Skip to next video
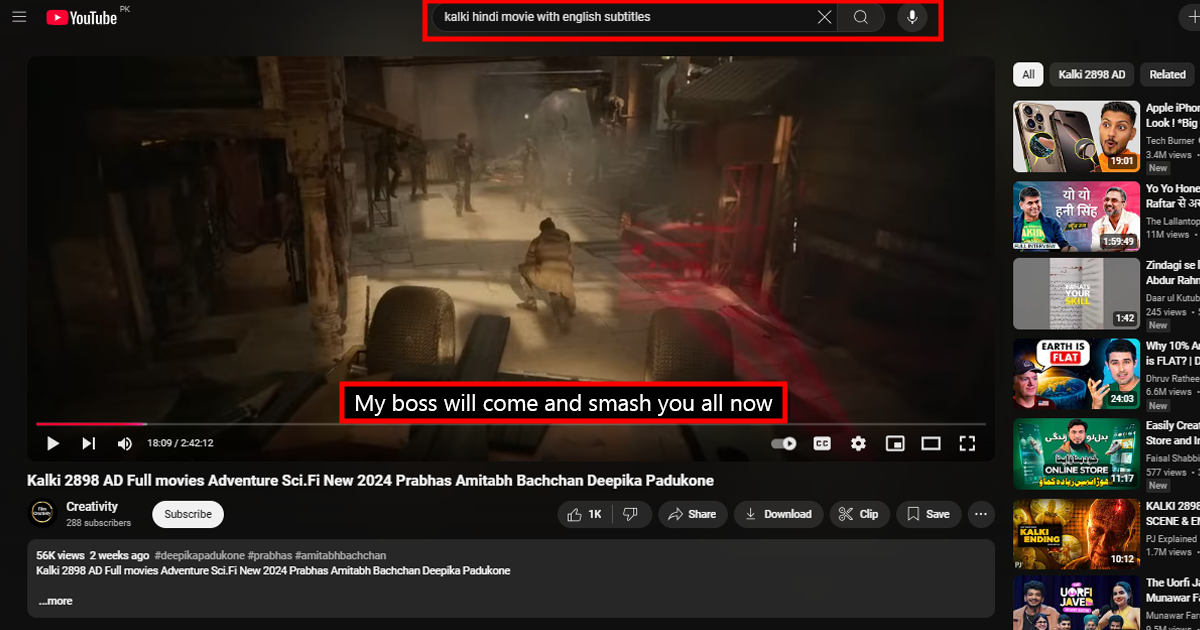This screenshot has height=630, width=1200. click(89, 443)
